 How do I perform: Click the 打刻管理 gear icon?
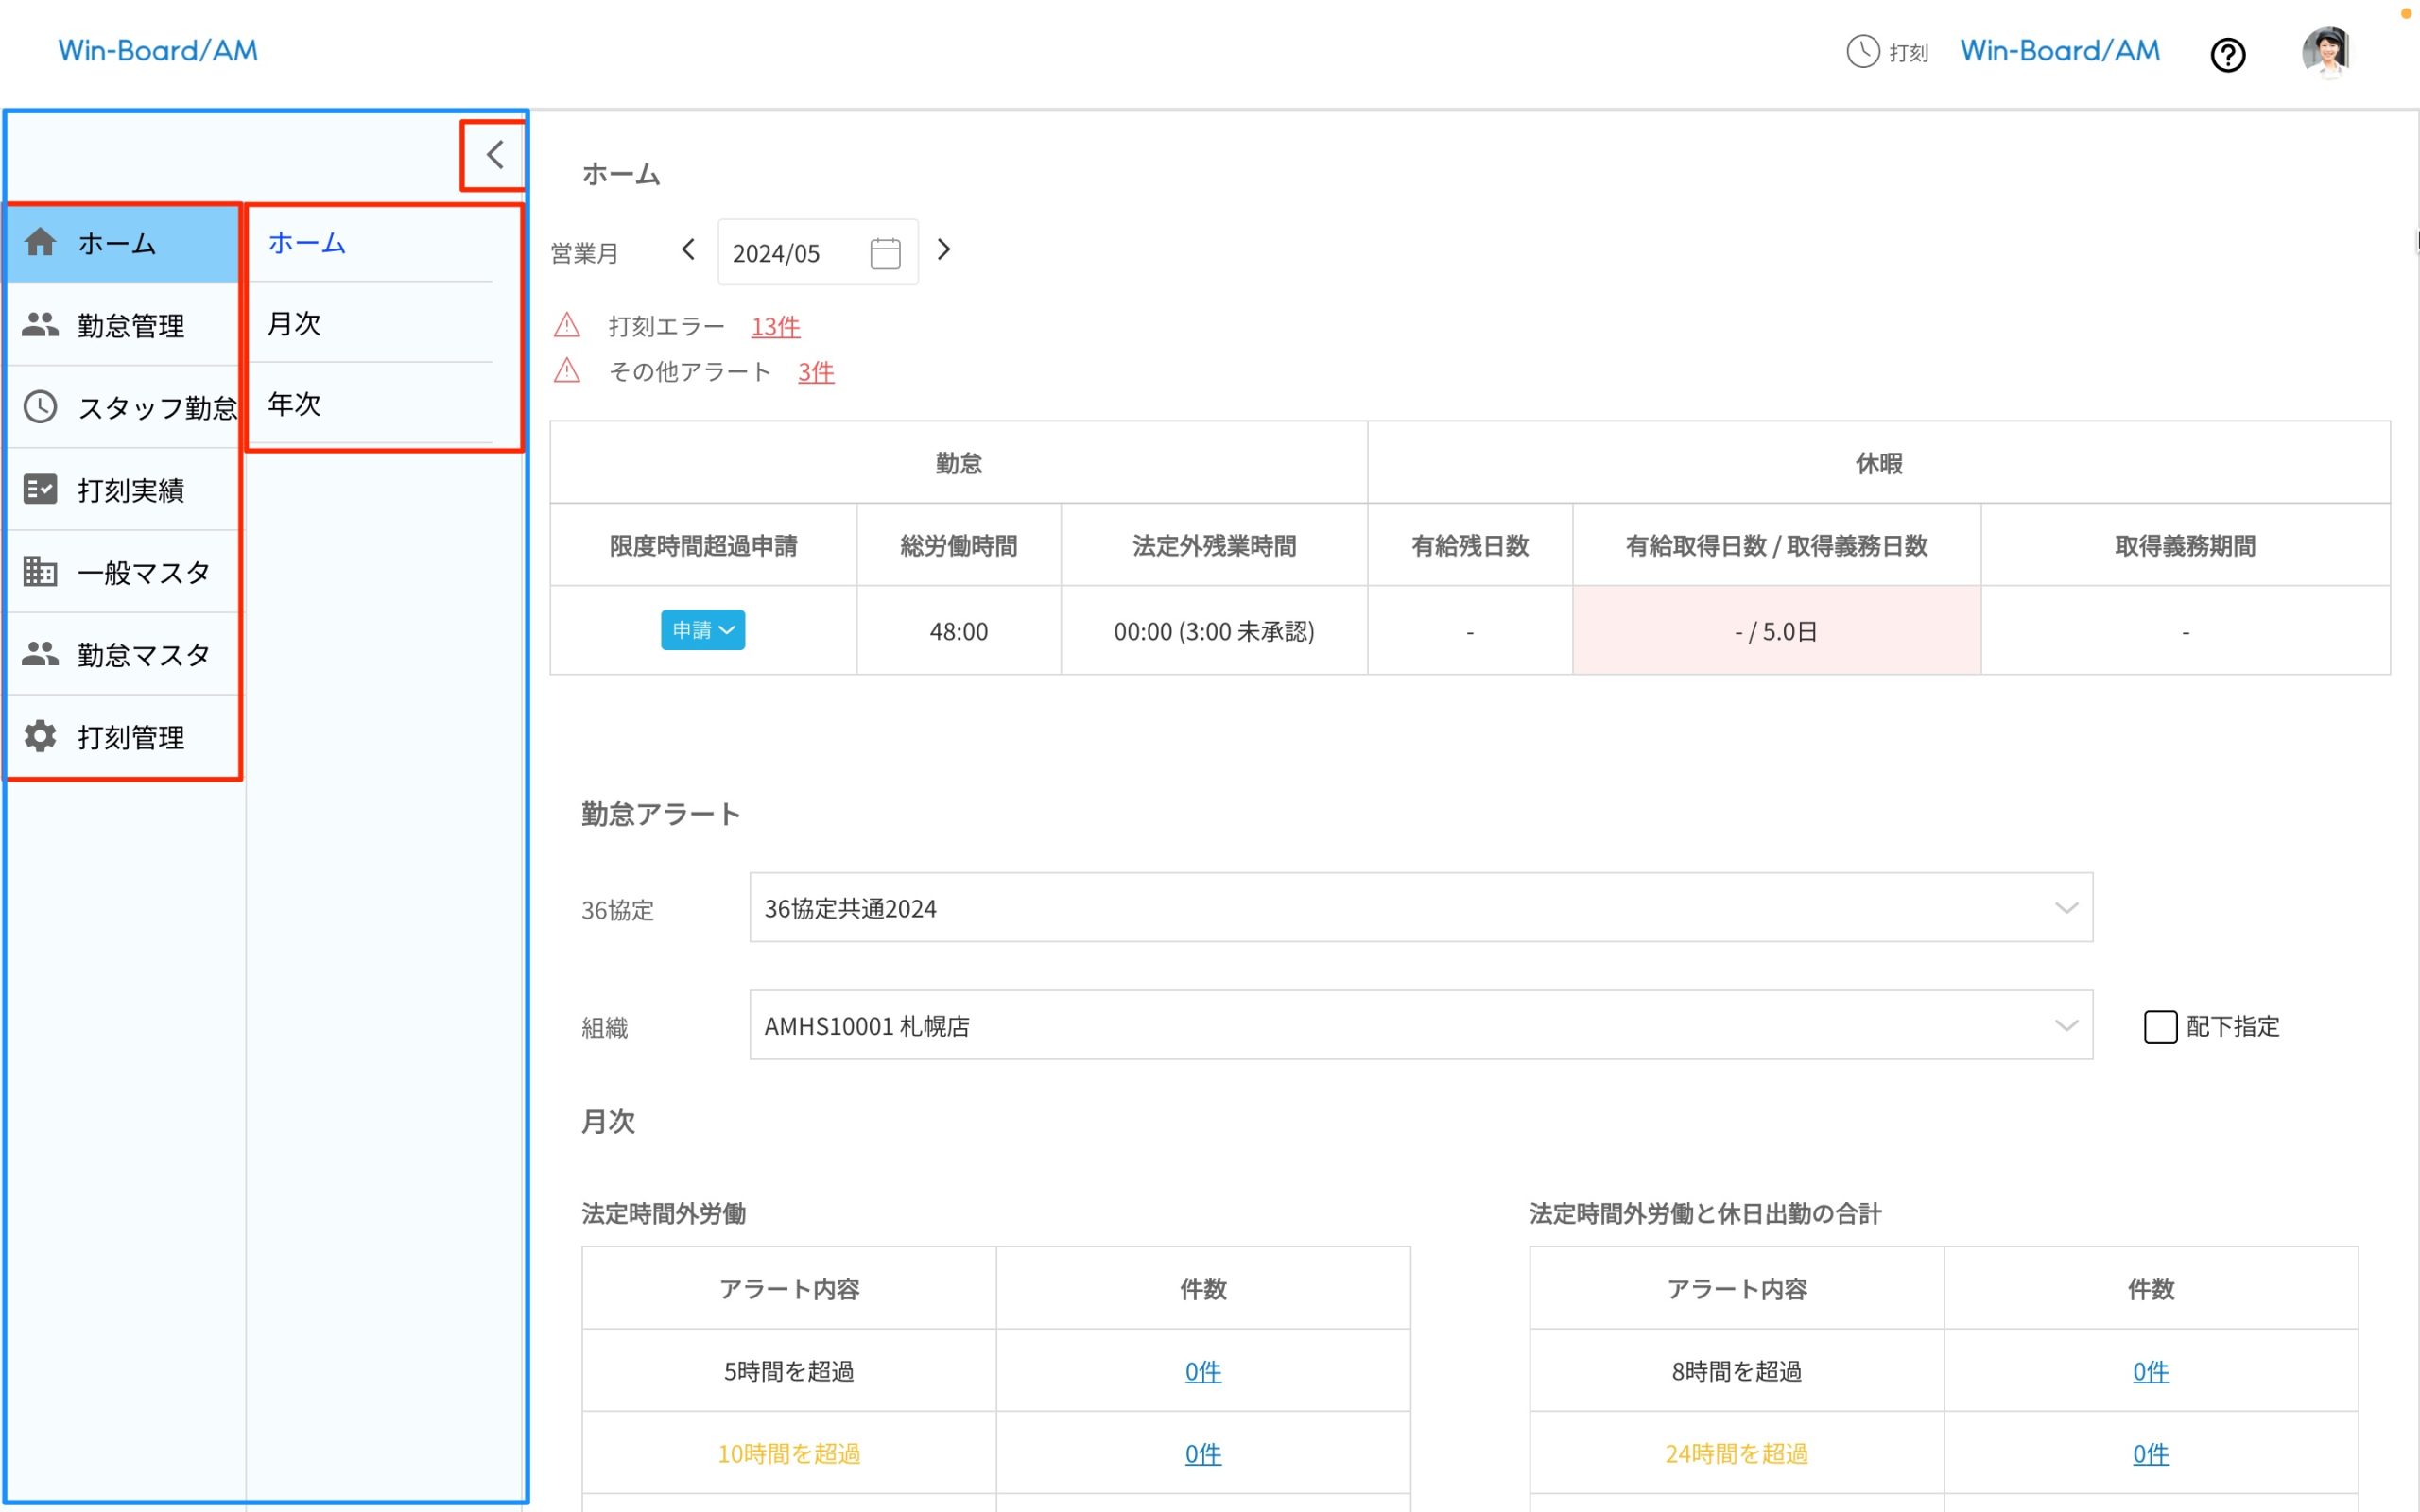41,736
